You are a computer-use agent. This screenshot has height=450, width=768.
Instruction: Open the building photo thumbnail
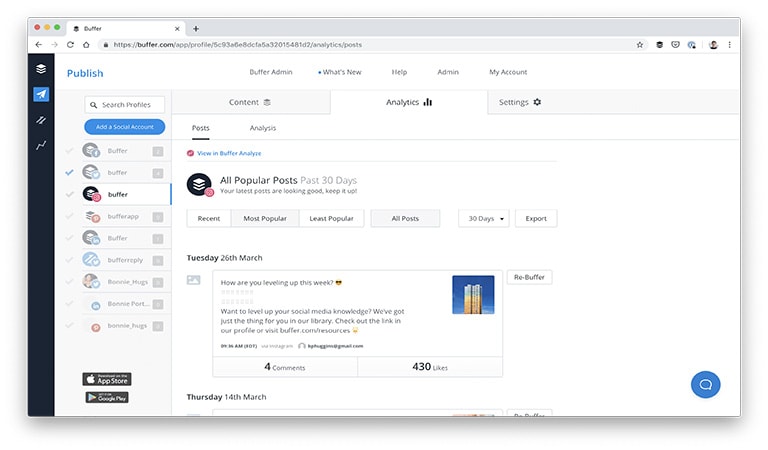pos(473,294)
